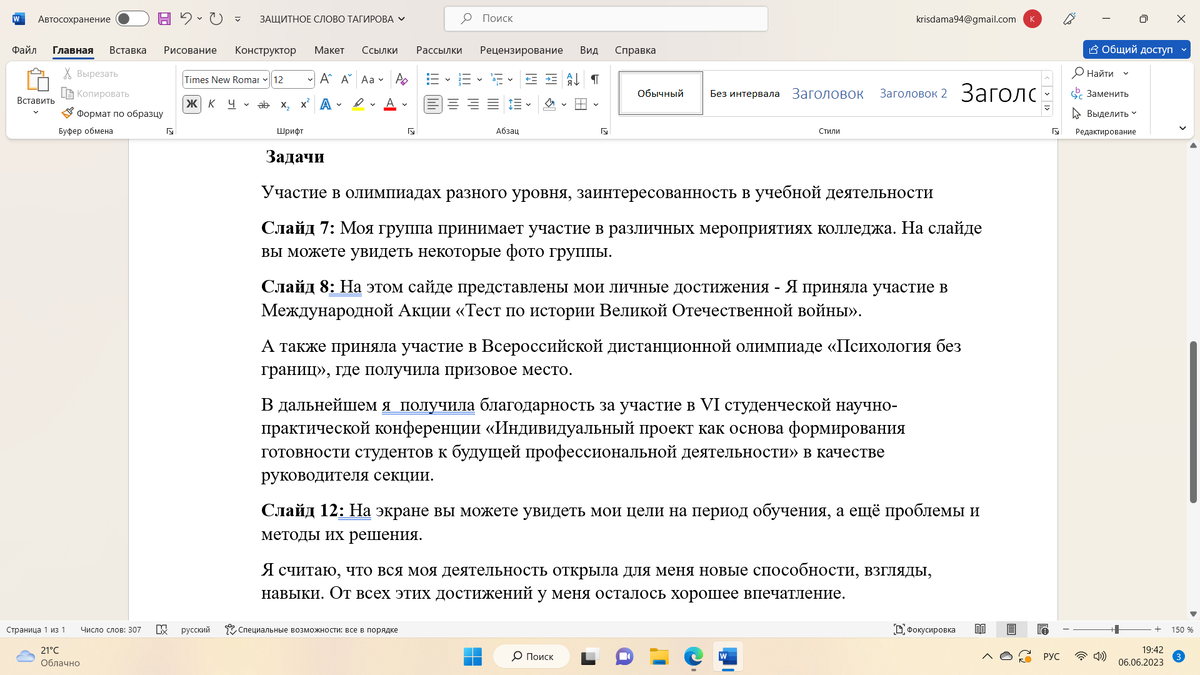Switch to the Layout (Макет) tab
The width and height of the screenshot is (1200, 675).
click(329, 50)
